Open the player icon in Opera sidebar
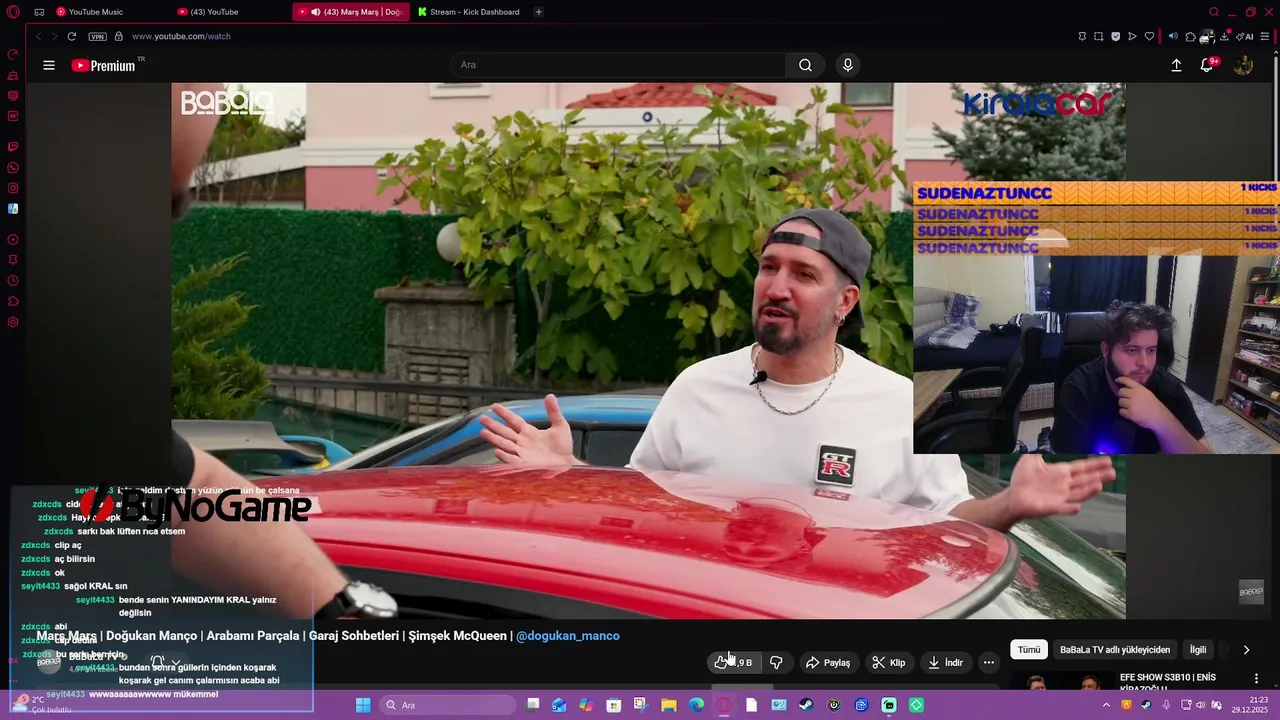The image size is (1280, 720). pos(13,239)
